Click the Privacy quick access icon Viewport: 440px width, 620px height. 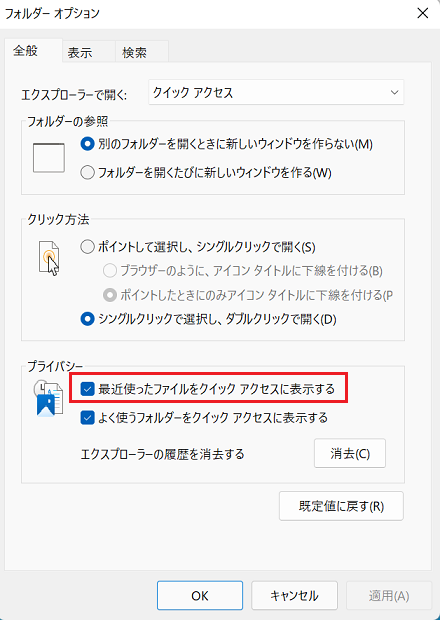48,398
